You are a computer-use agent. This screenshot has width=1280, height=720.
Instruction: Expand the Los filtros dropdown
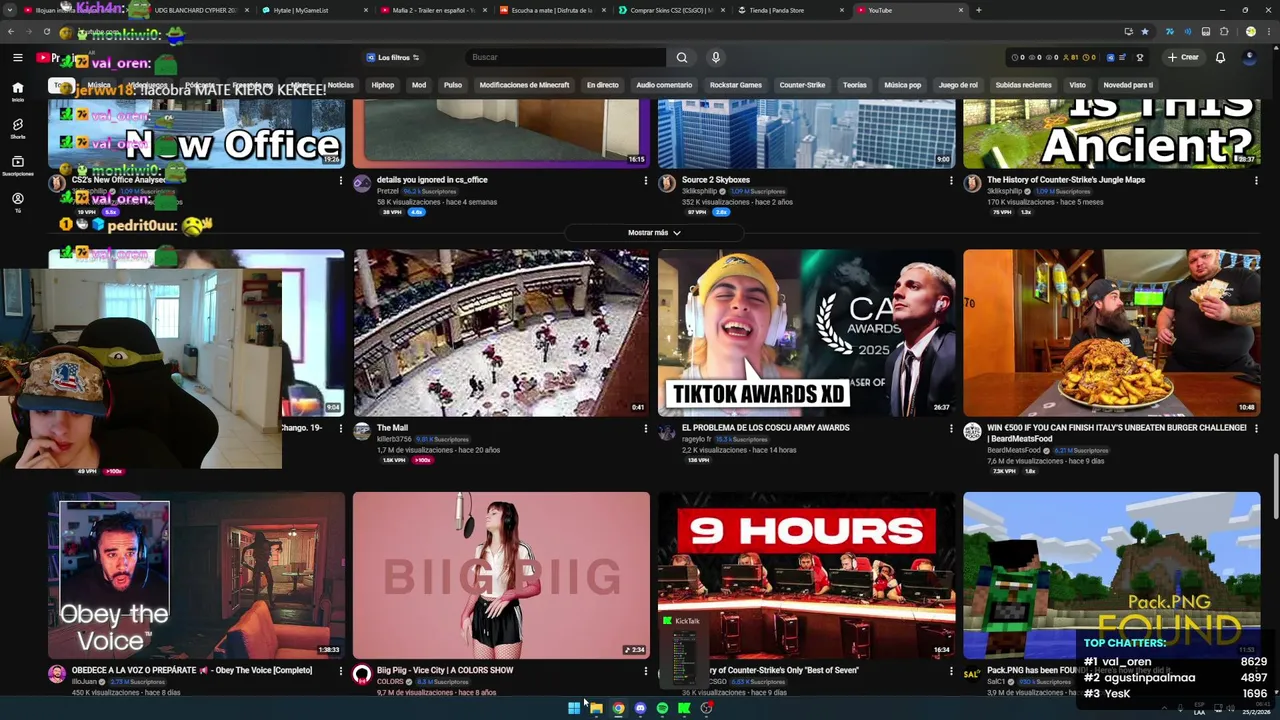[x=392, y=57]
